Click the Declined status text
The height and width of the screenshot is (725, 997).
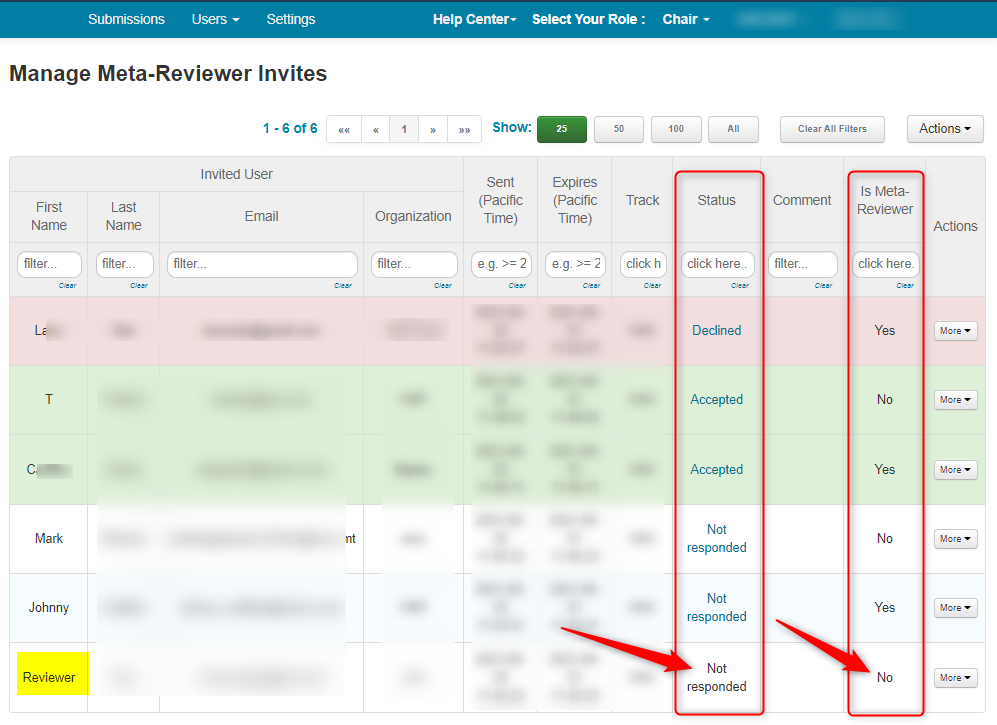[x=717, y=331]
